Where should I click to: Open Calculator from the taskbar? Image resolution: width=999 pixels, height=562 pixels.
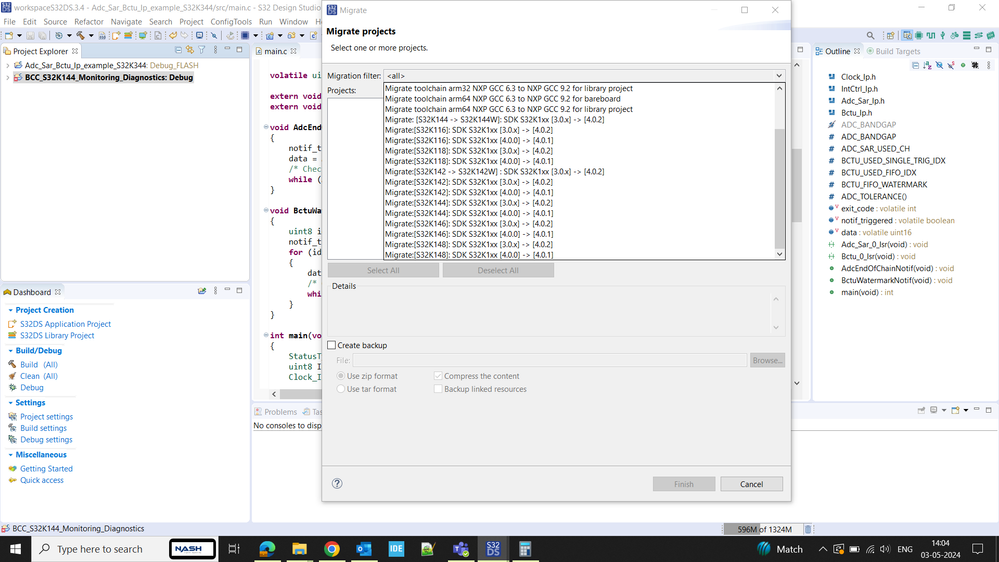[x=525, y=549]
